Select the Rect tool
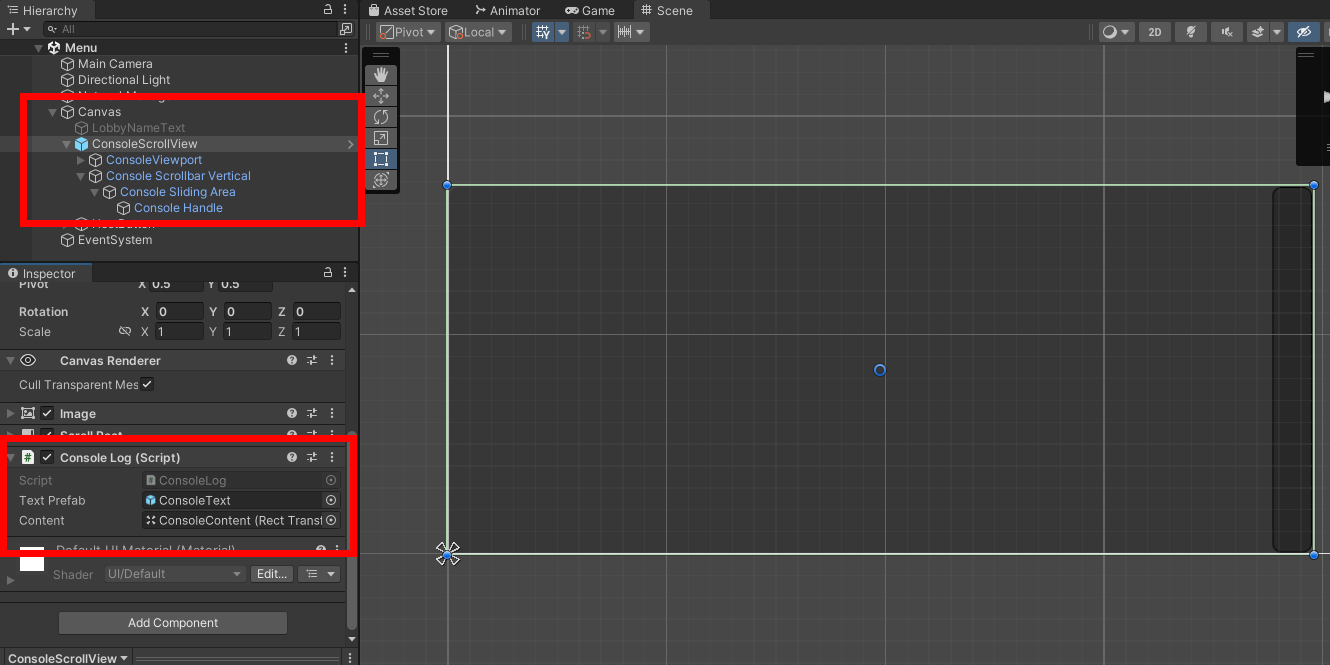Viewport: 1330px width, 665px height. pyautogui.click(x=380, y=159)
